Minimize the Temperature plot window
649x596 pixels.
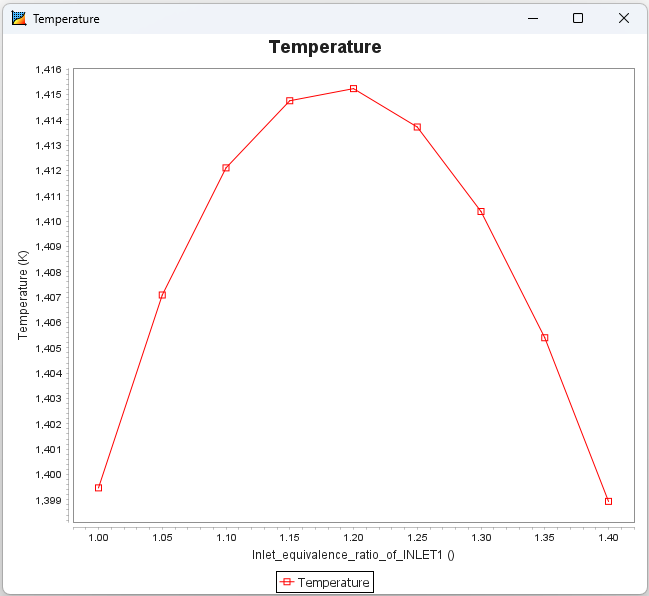533,19
